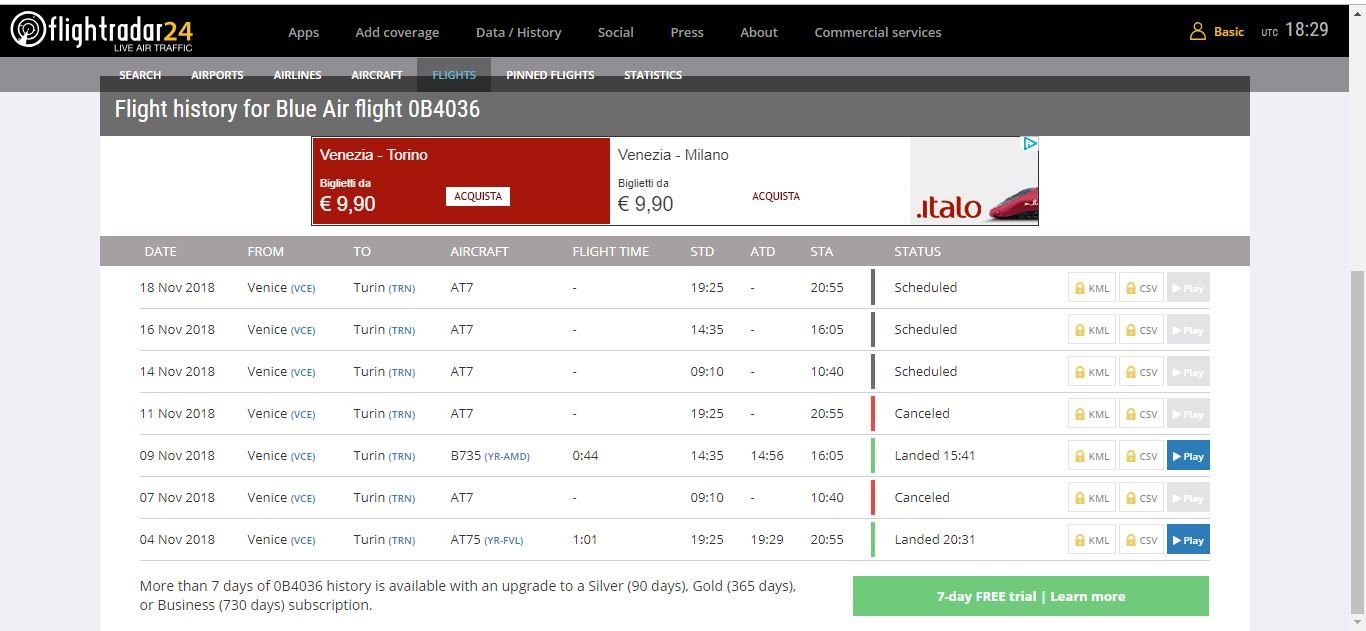Open the Data / History menu
1366x631 pixels.
[518, 32]
